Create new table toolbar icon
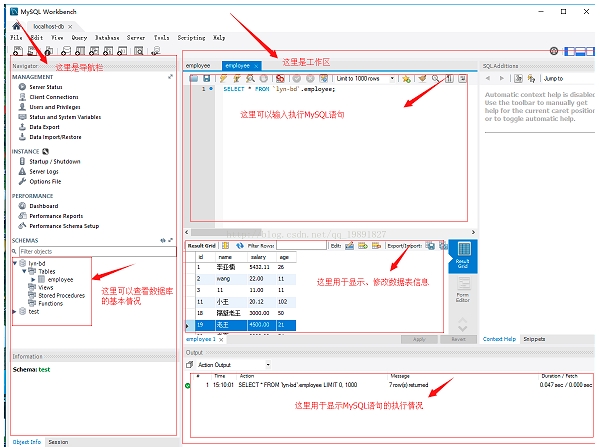This screenshot has height=447, width=600. point(80,51)
